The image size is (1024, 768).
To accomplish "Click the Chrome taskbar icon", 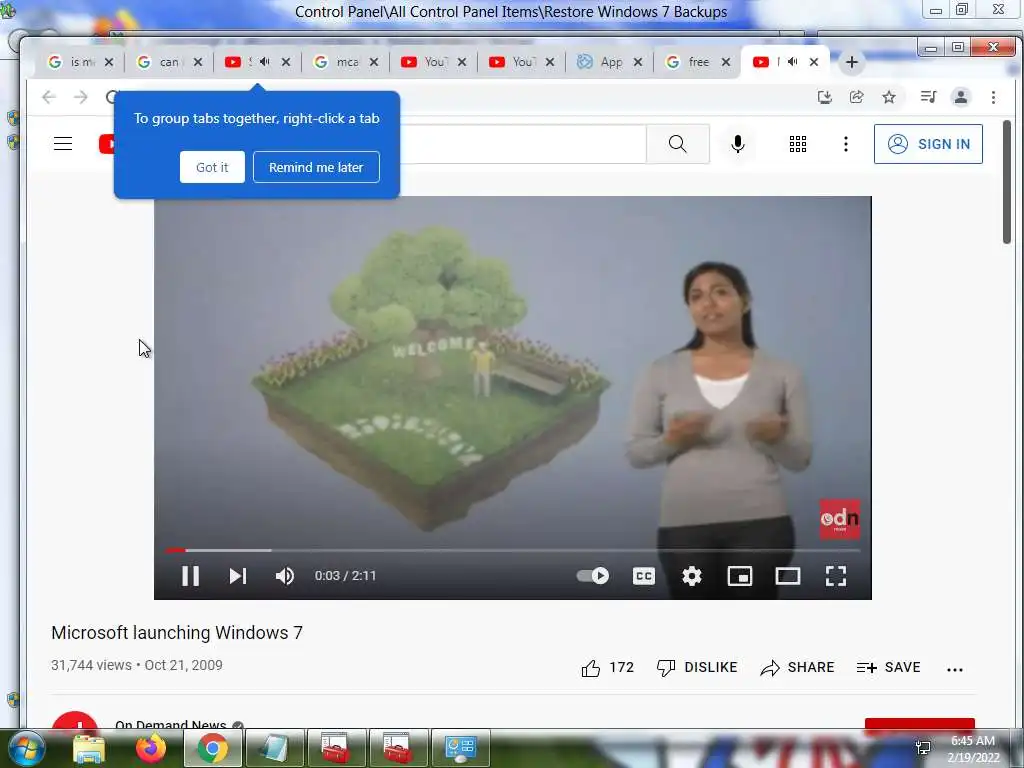I will pos(213,748).
